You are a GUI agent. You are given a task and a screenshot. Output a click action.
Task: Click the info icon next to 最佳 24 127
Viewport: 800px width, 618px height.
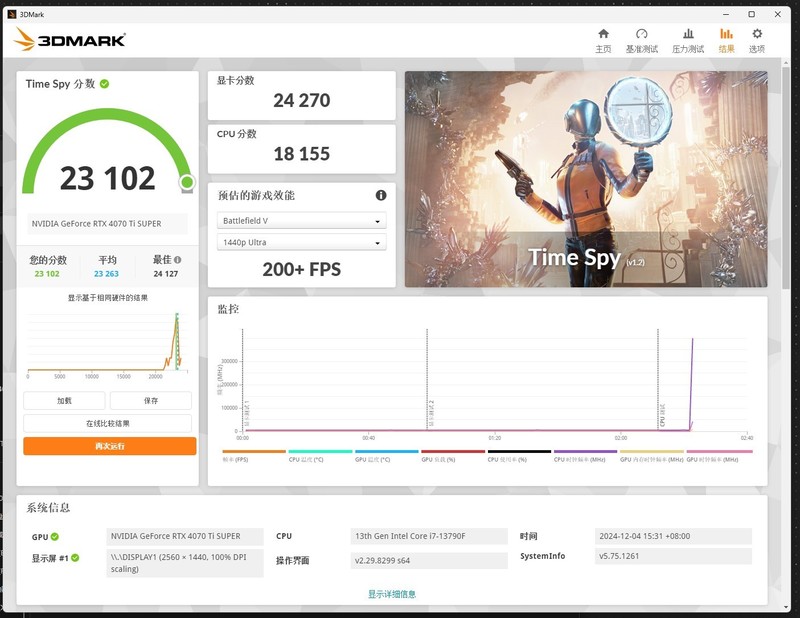(177, 259)
